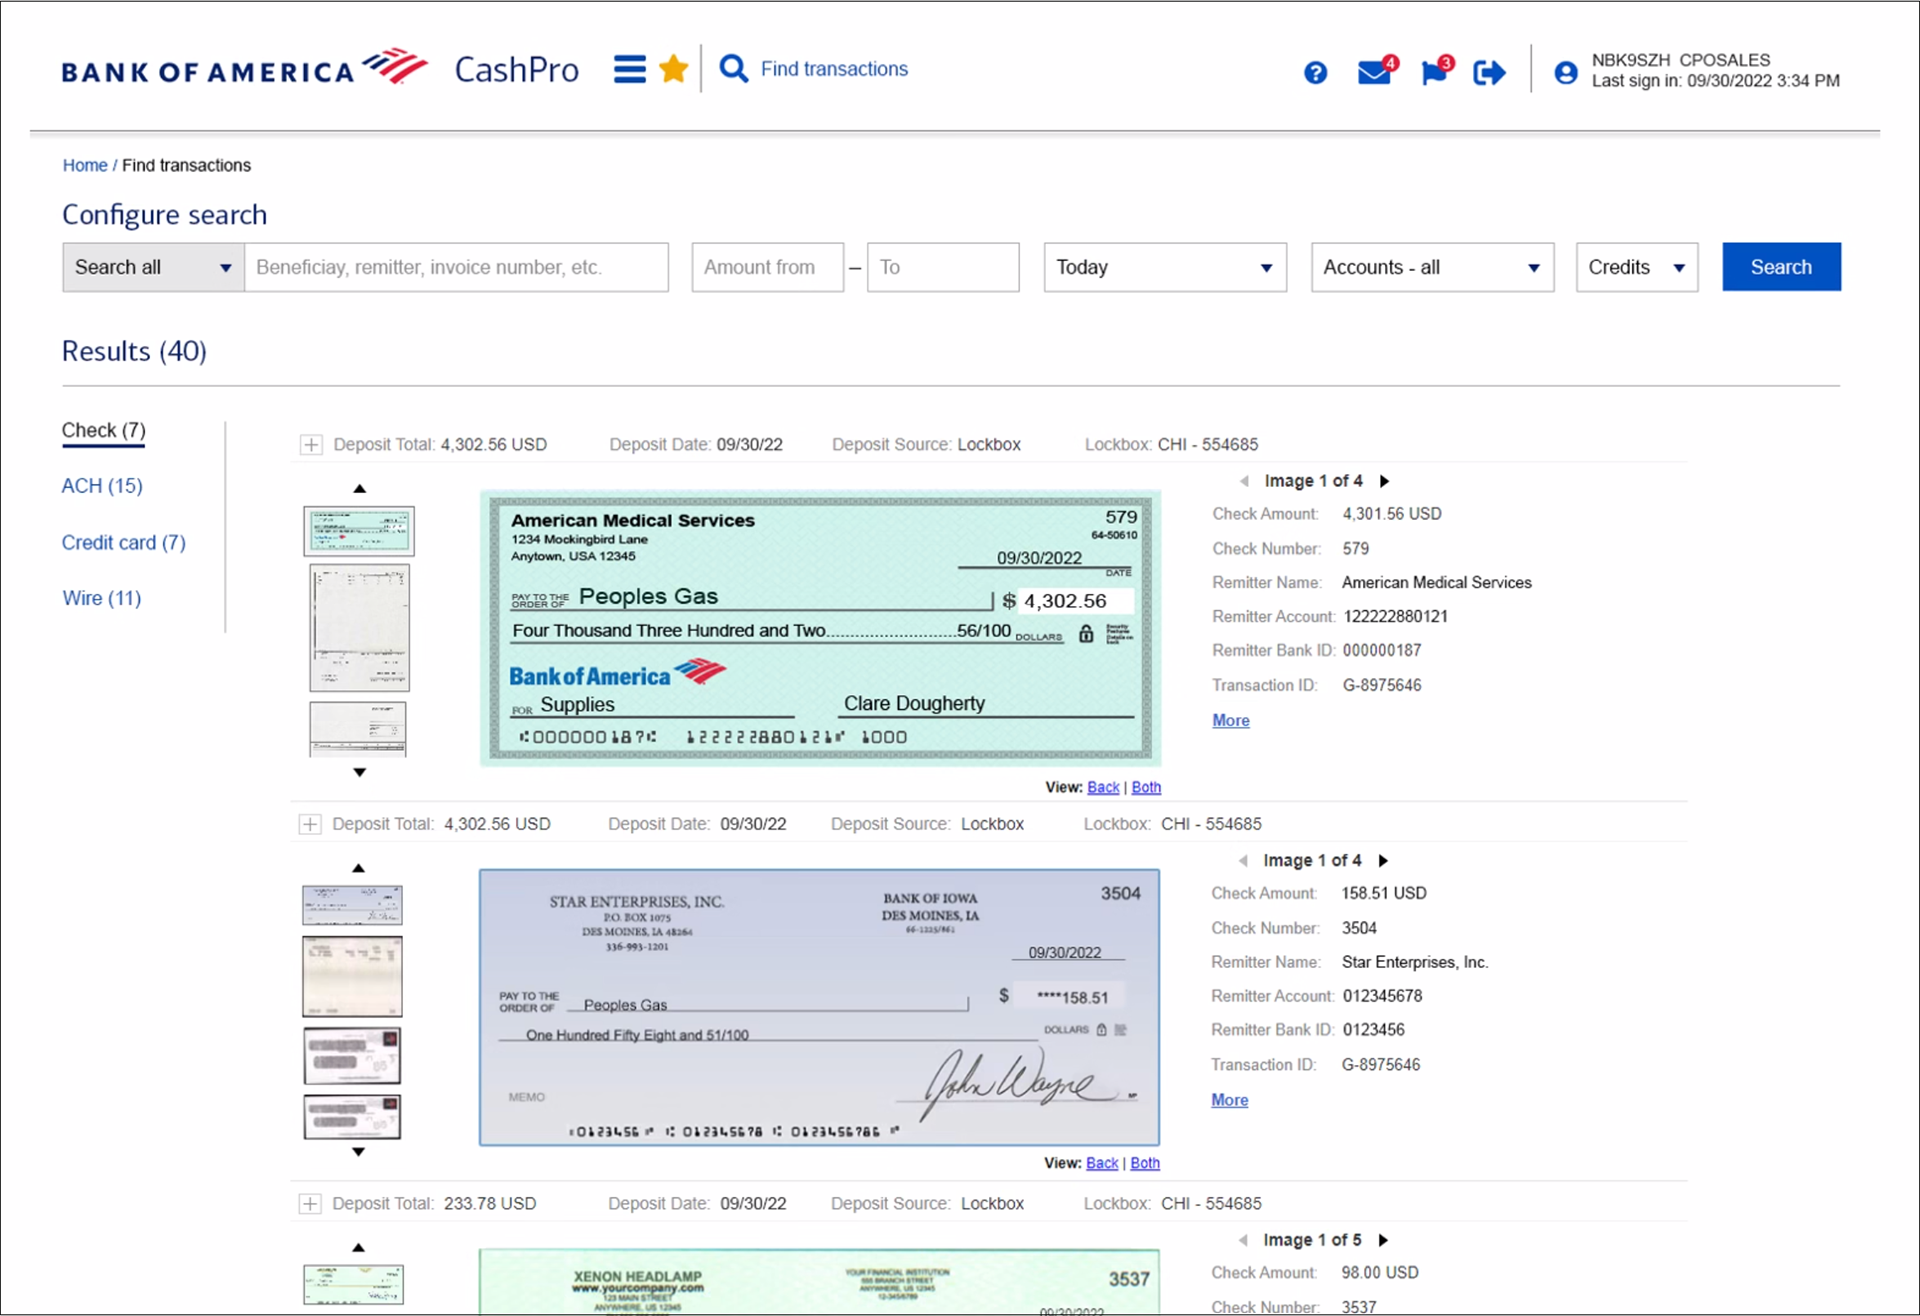Go to next image for check 3537
This screenshot has height=1316, width=1920.
point(1384,1240)
